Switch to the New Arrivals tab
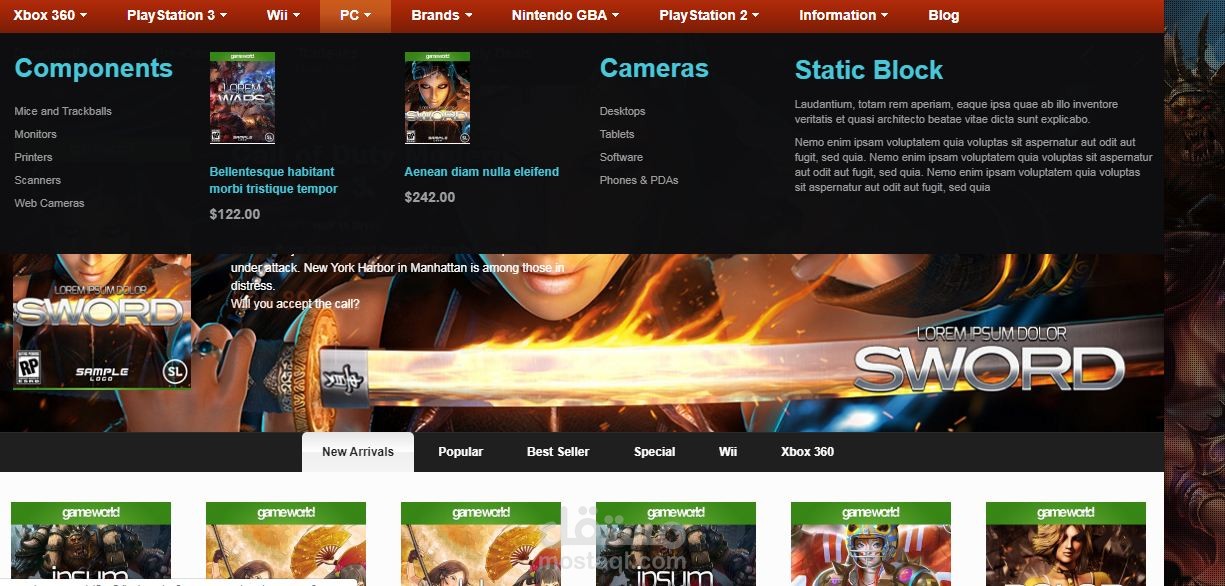 click(358, 452)
